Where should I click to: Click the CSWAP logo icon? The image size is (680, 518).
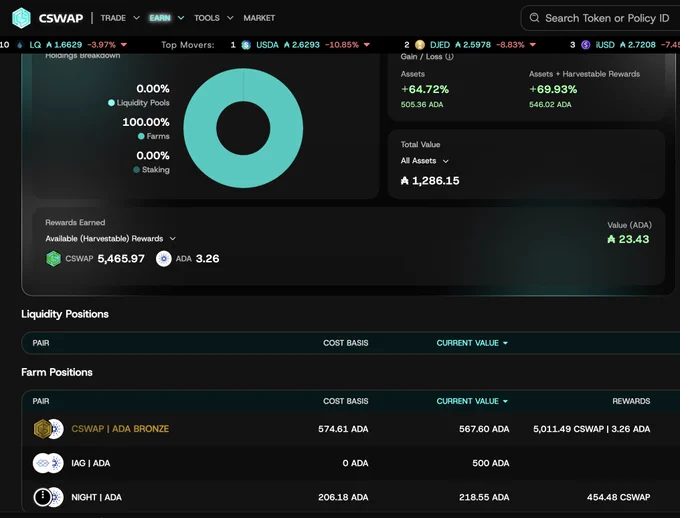point(21,18)
